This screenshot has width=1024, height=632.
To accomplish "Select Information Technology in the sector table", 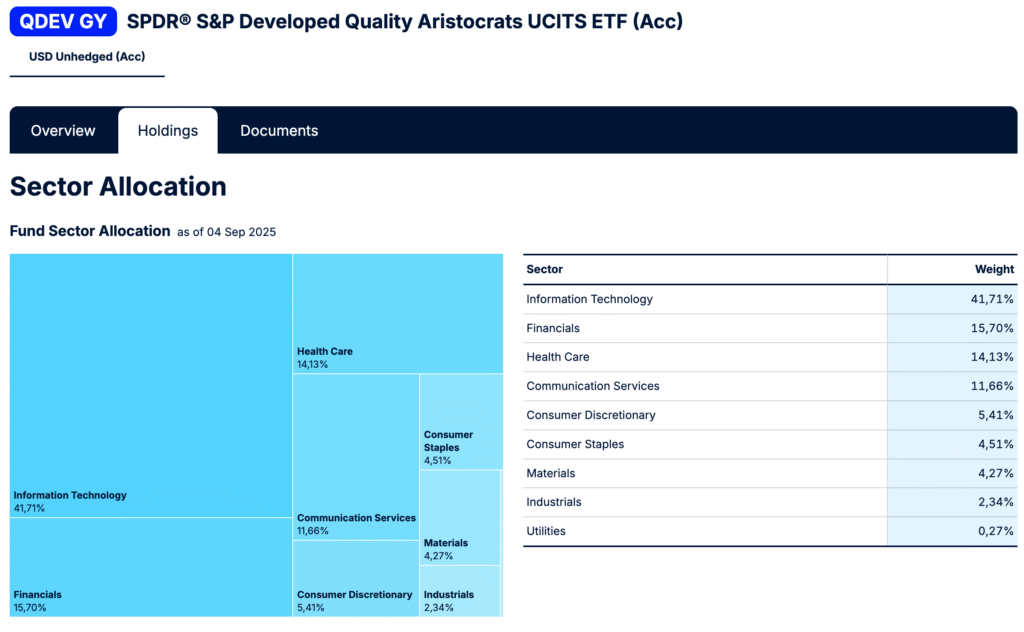I will (589, 299).
